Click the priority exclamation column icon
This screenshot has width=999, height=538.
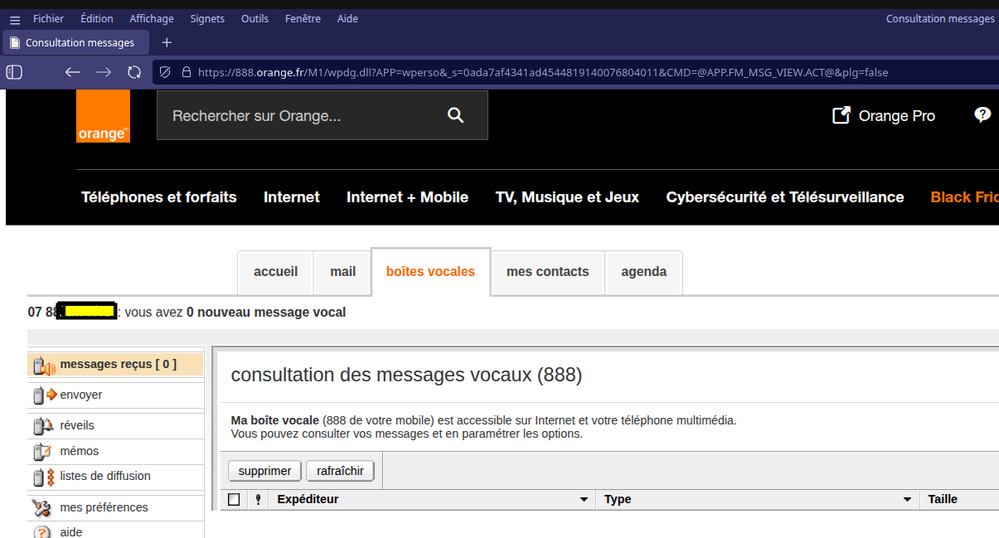(258, 499)
